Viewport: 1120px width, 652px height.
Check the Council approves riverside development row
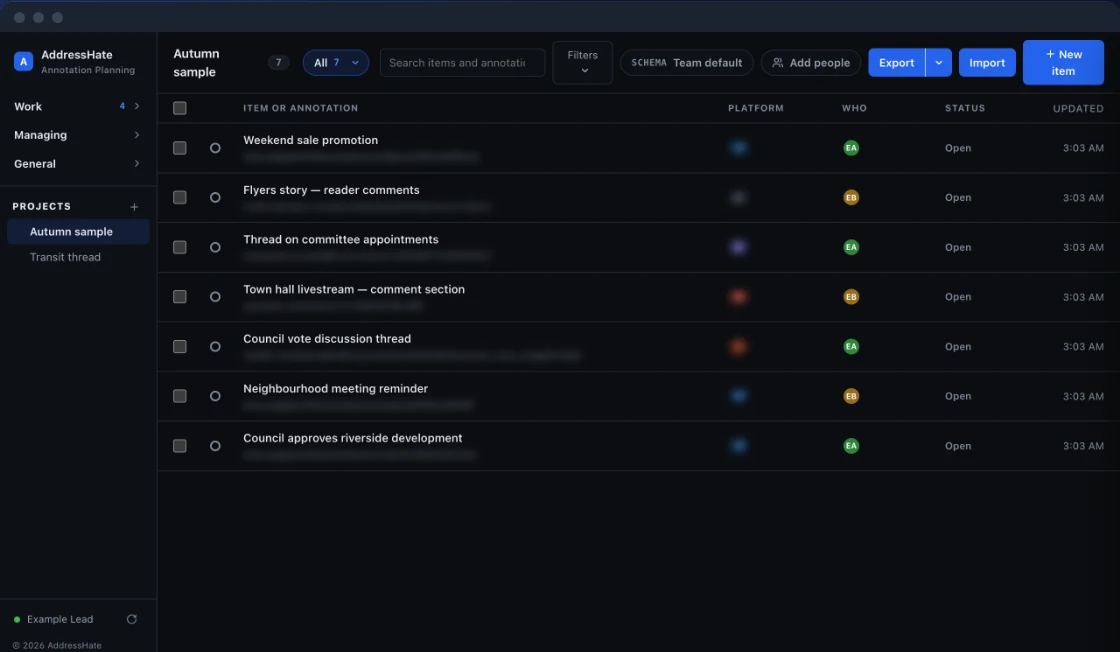180,446
